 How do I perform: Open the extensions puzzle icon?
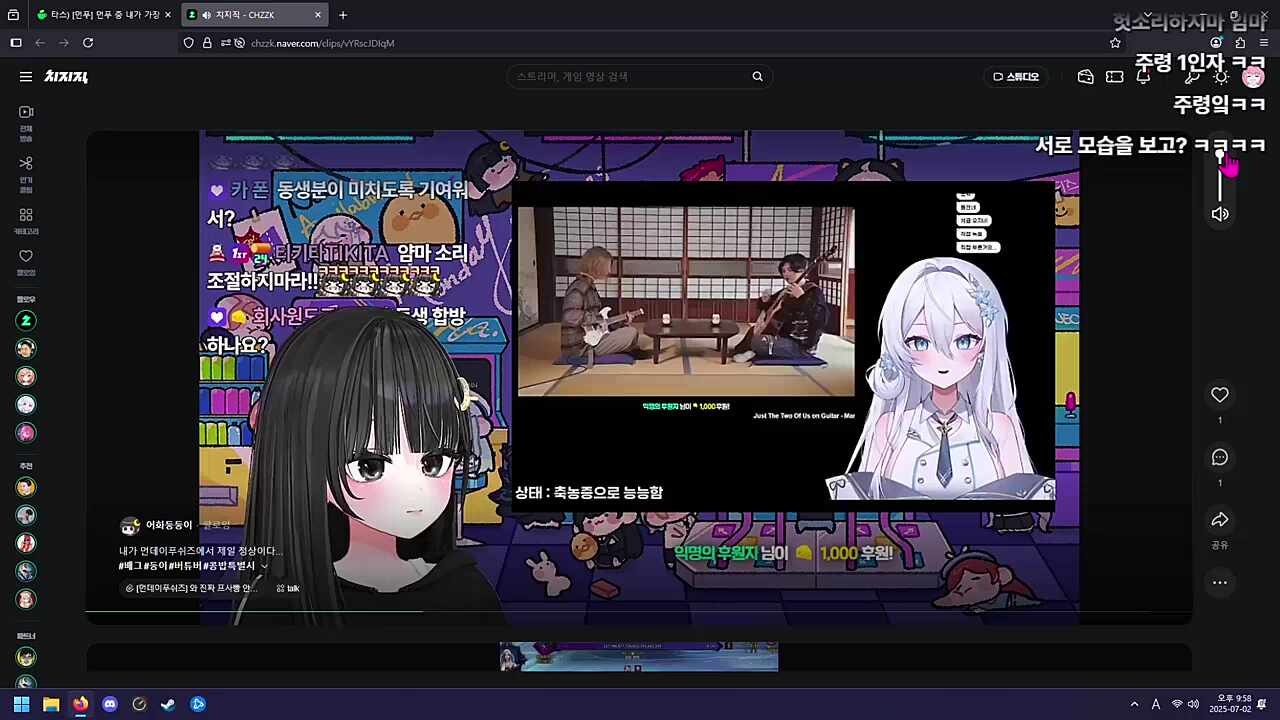[1240, 43]
